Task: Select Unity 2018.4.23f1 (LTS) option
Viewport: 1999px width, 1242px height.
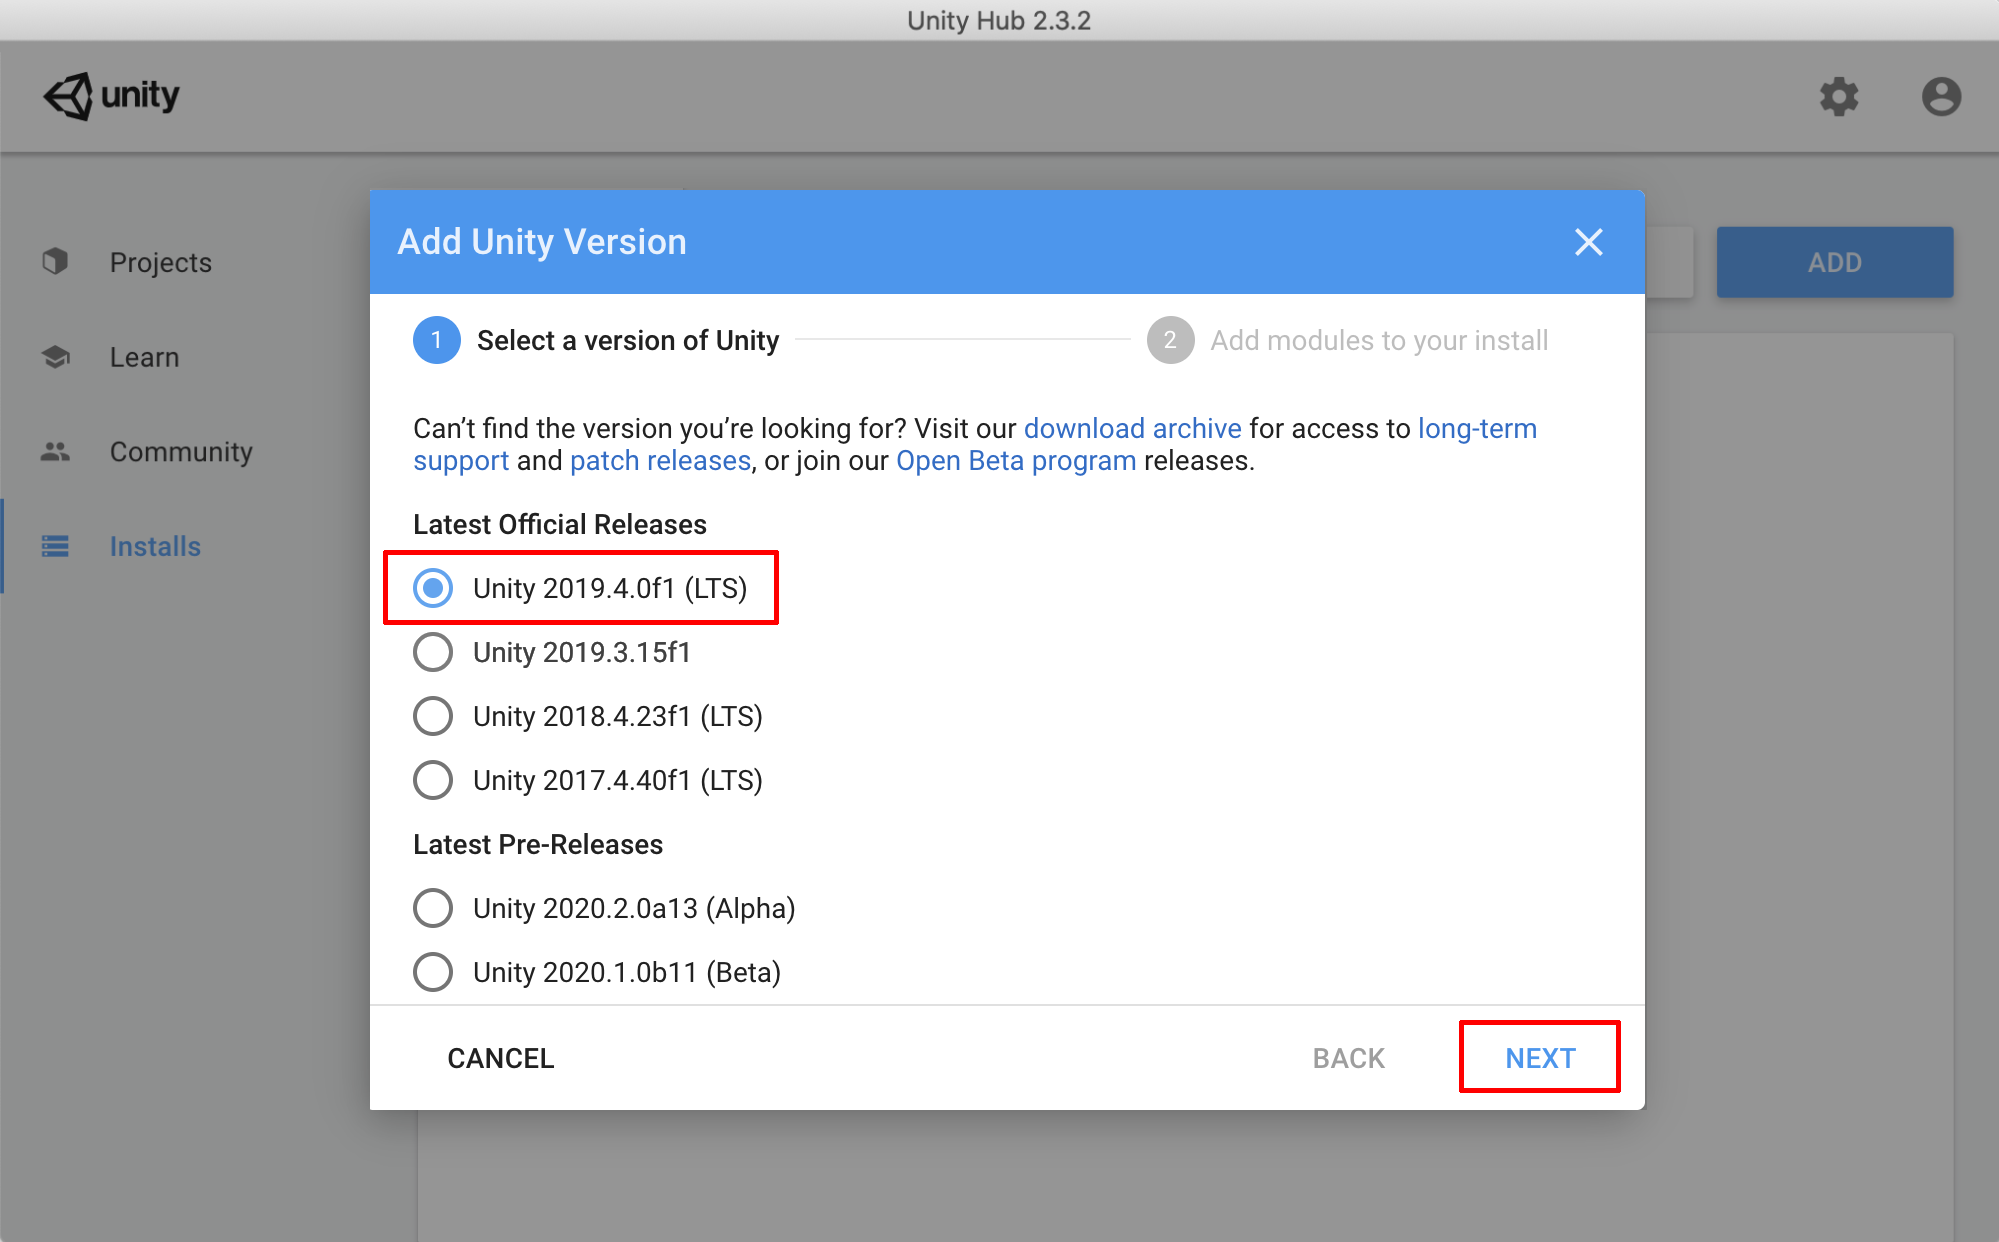Action: click(x=433, y=716)
